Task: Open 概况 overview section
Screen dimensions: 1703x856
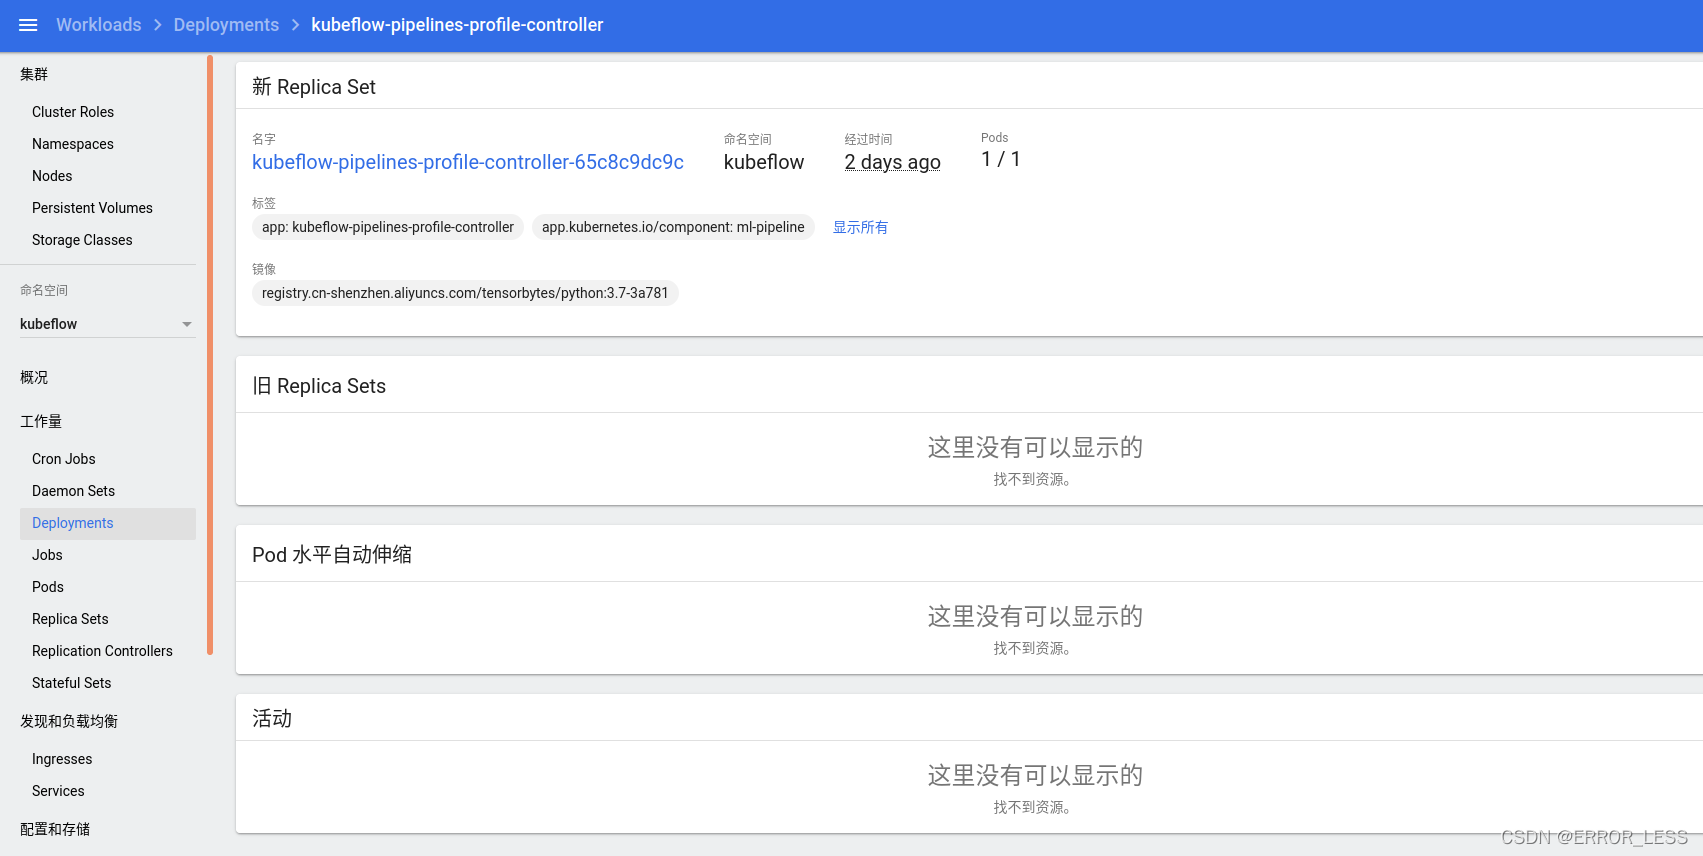Action: 34,377
